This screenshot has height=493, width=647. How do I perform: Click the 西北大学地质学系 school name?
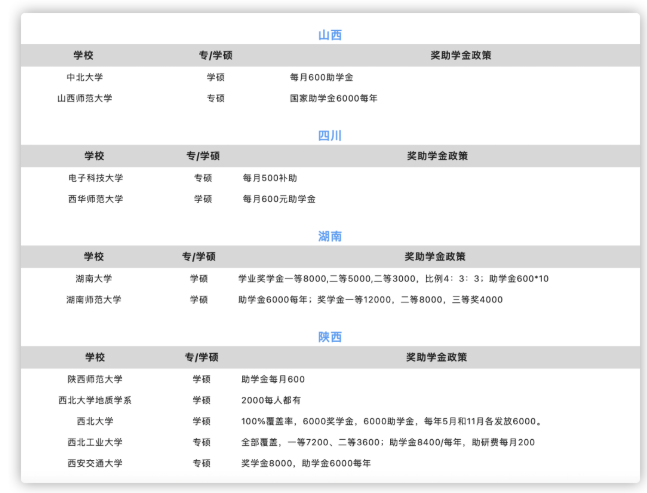tap(95, 400)
